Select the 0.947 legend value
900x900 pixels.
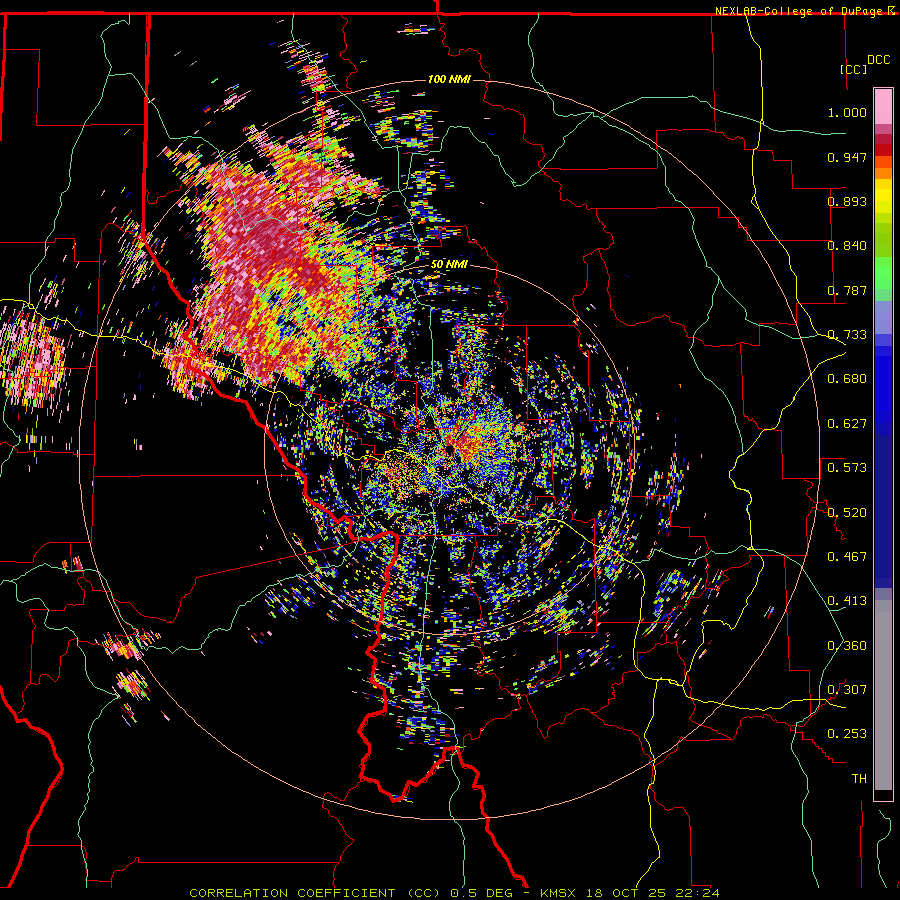point(847,157)
